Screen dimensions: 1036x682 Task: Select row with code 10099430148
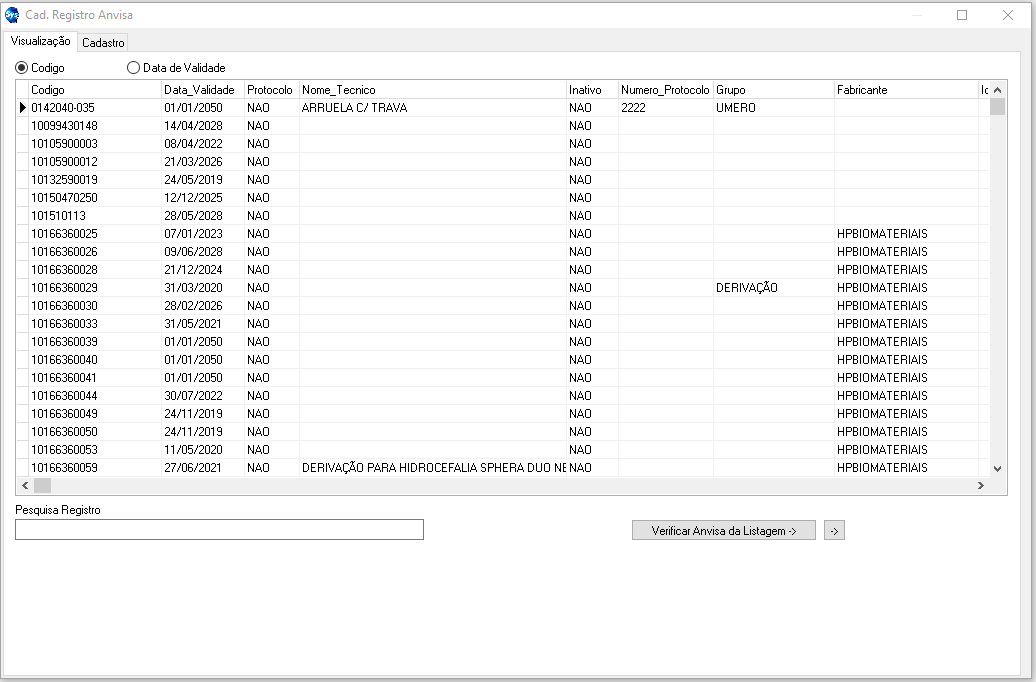point(64,126)
